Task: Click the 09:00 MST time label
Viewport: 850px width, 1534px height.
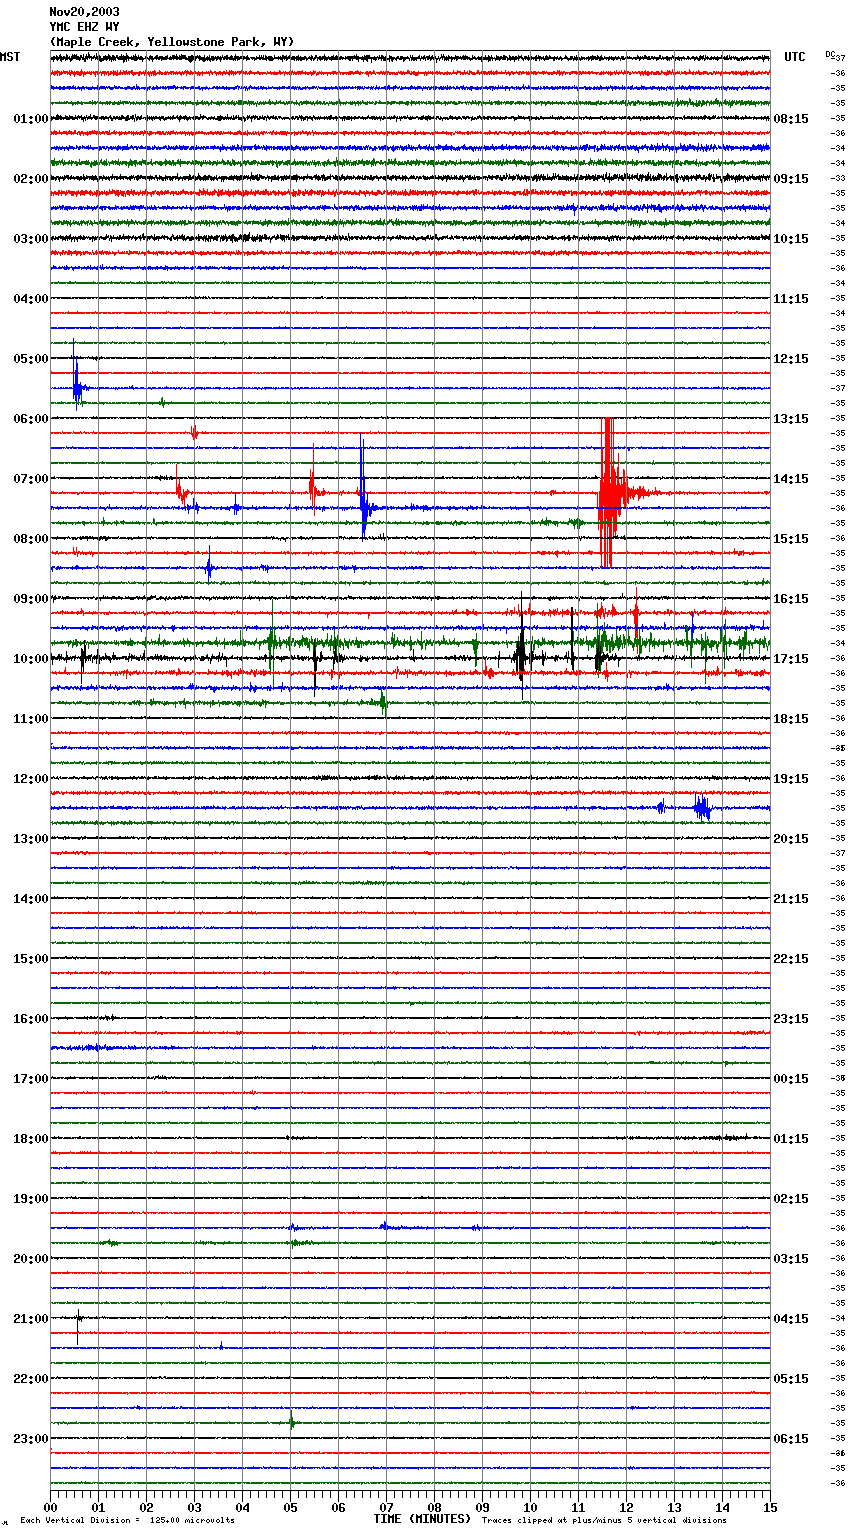Action: point(30,599)
